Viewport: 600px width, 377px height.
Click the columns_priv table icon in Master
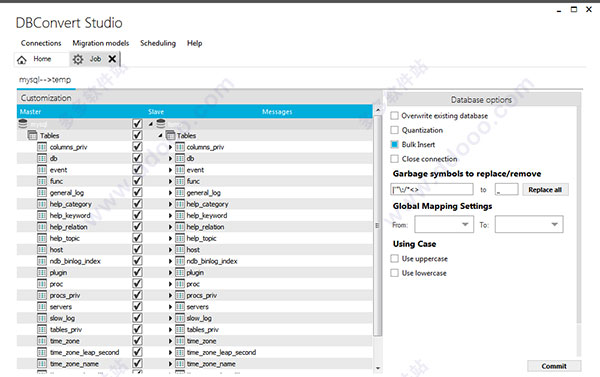42,147
